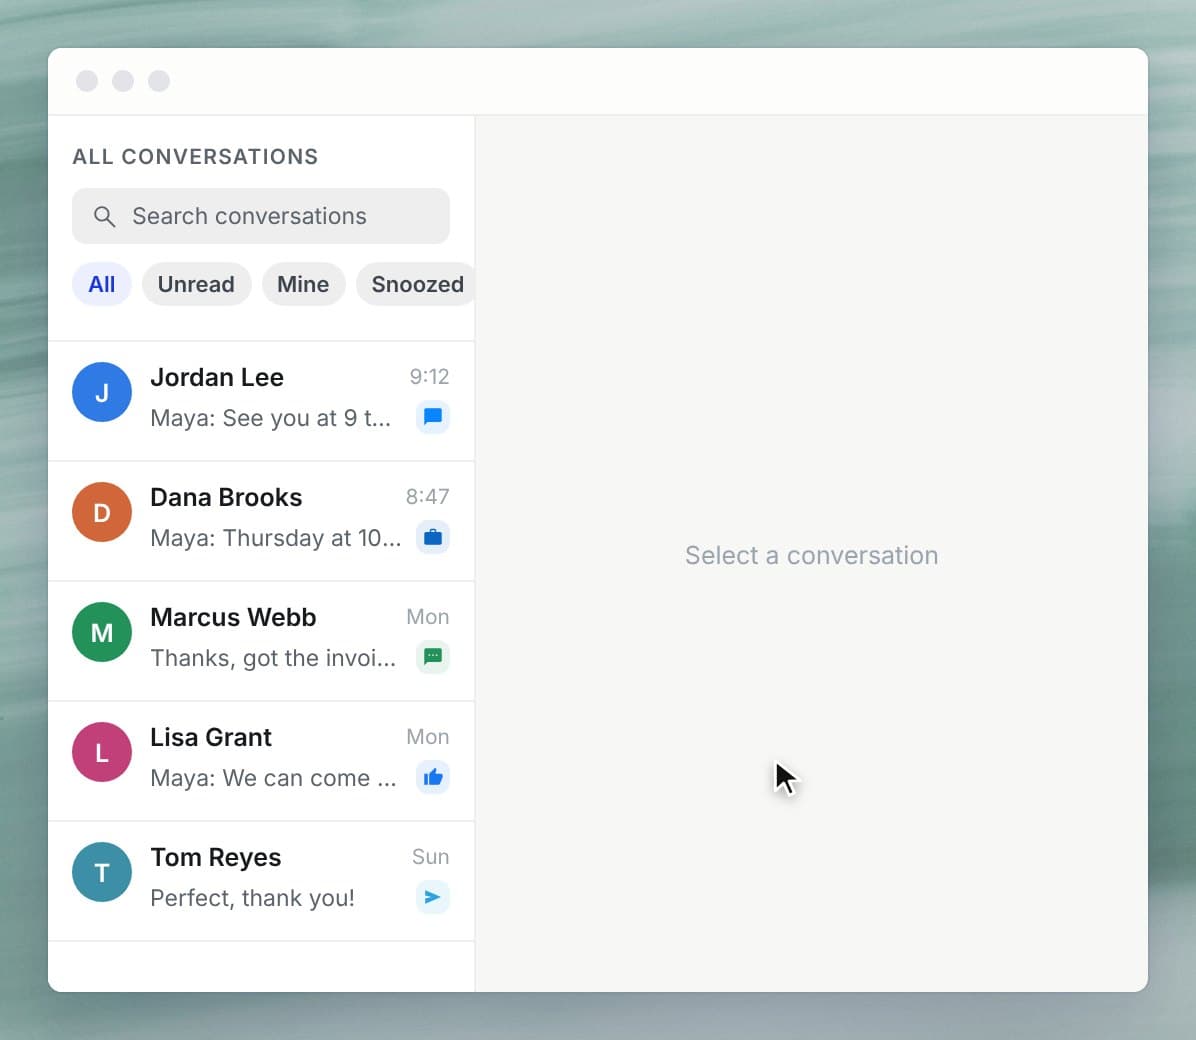Open the Marcus Webb conversation

pos(261,641)
